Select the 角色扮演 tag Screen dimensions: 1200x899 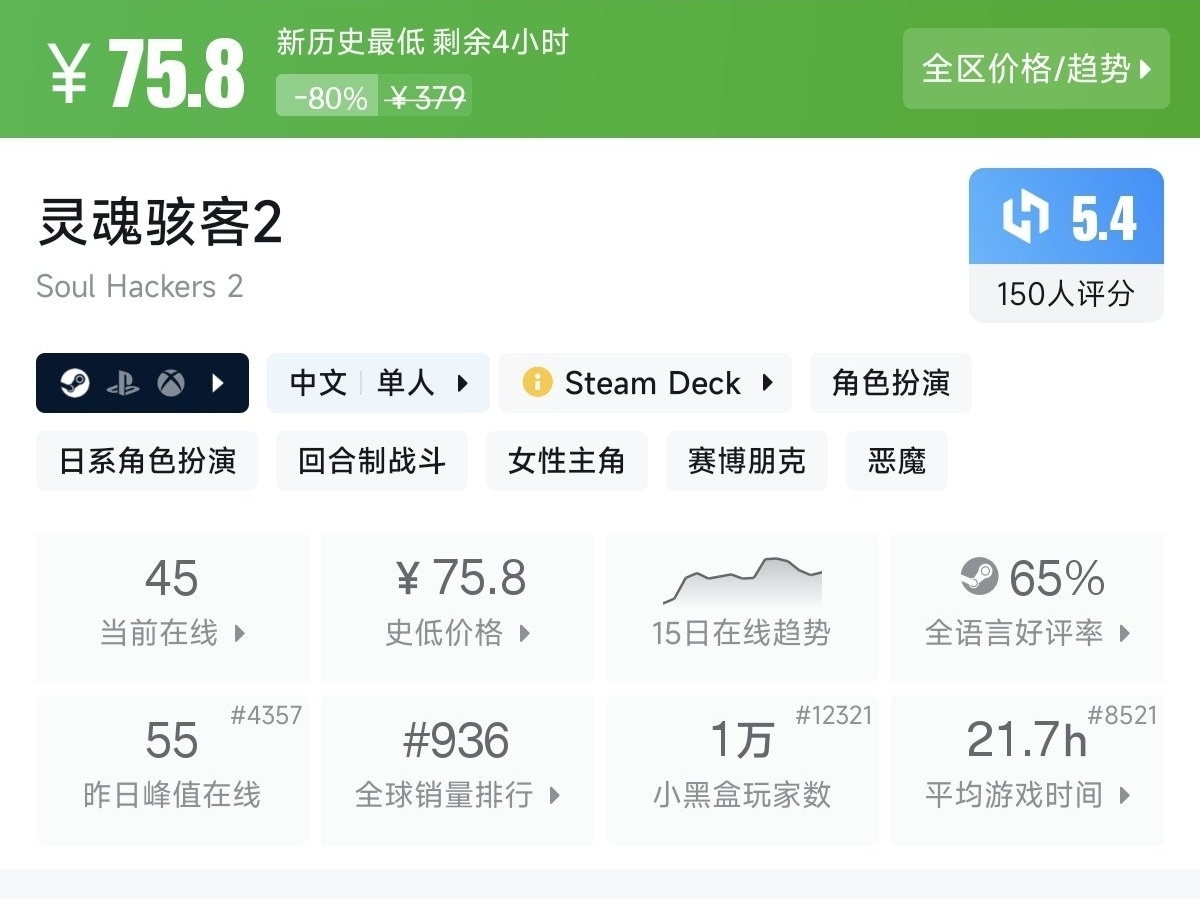point(890,383)
